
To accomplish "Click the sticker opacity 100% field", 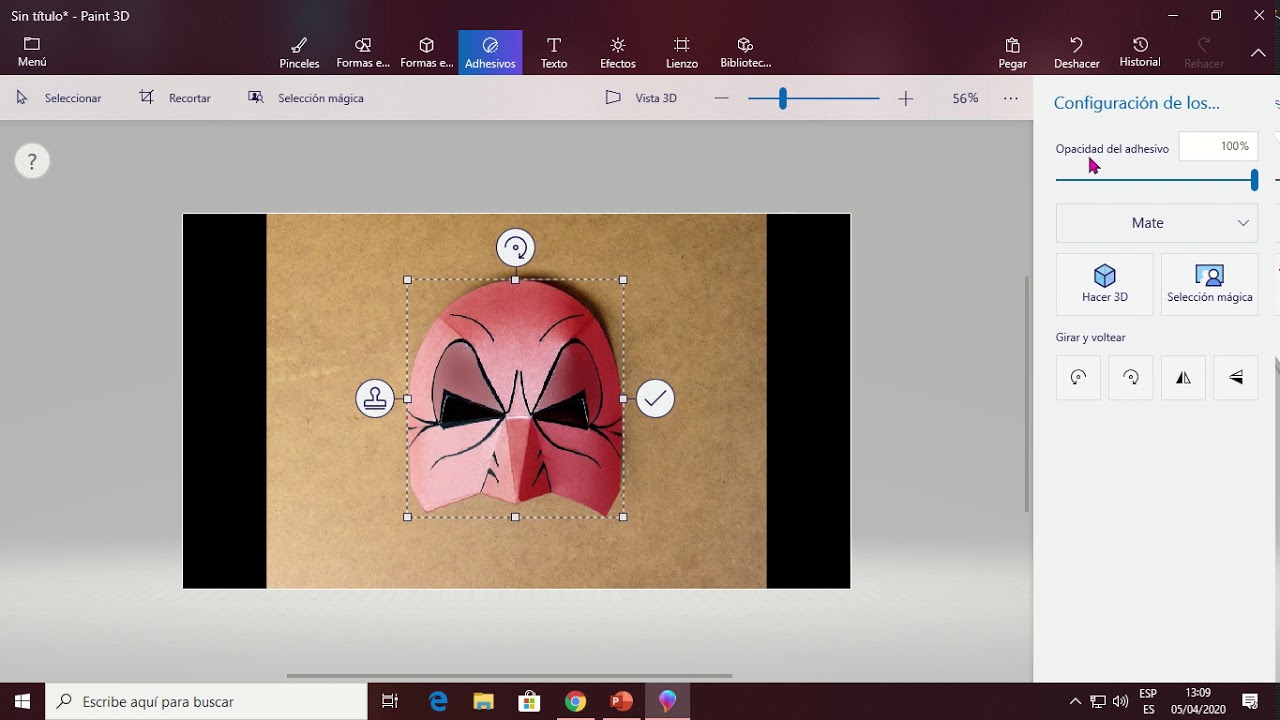I will [x=1218, y=146].
